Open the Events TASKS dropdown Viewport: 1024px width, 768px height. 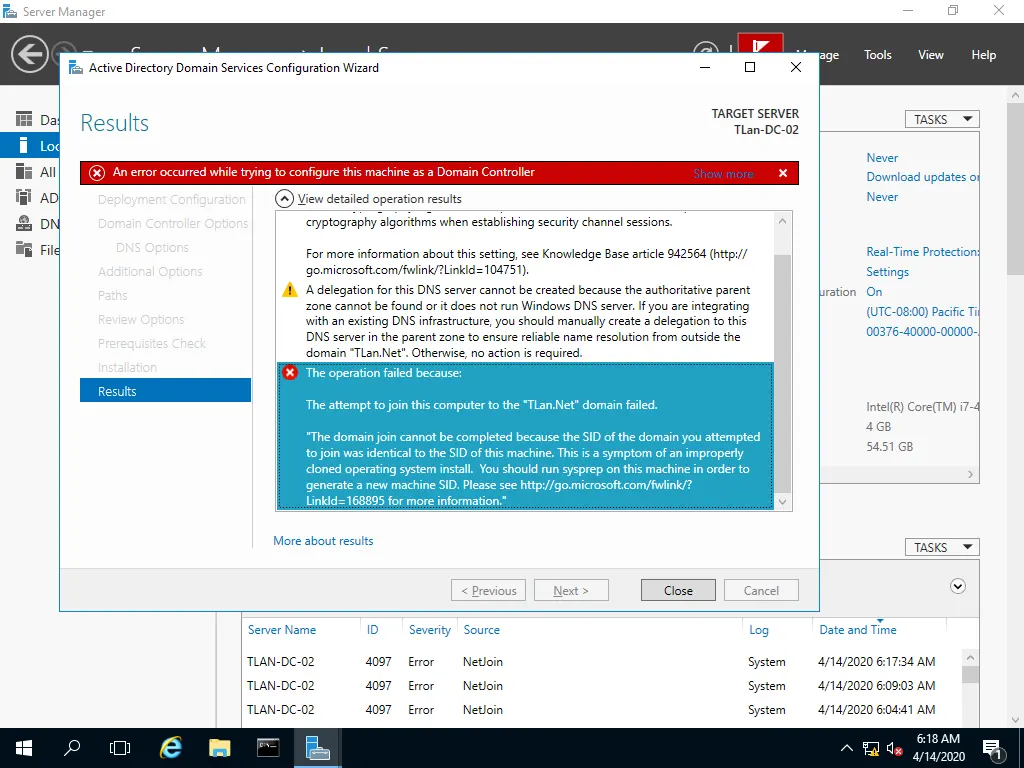point(942,547)
